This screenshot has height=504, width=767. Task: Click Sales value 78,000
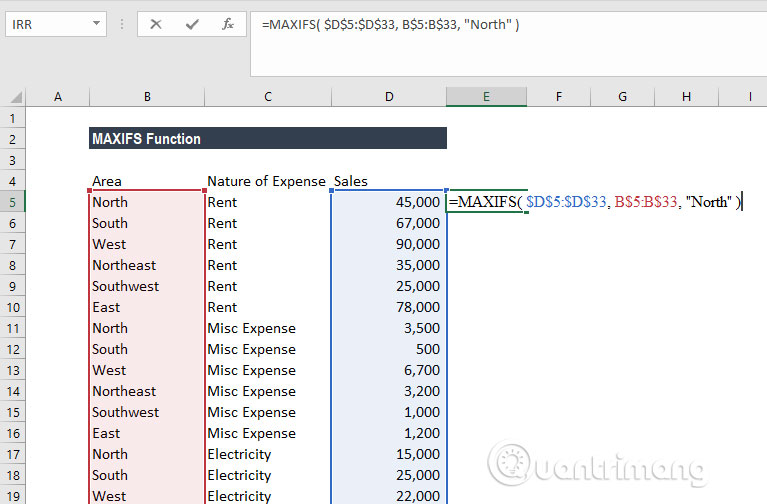pos(418,307)
